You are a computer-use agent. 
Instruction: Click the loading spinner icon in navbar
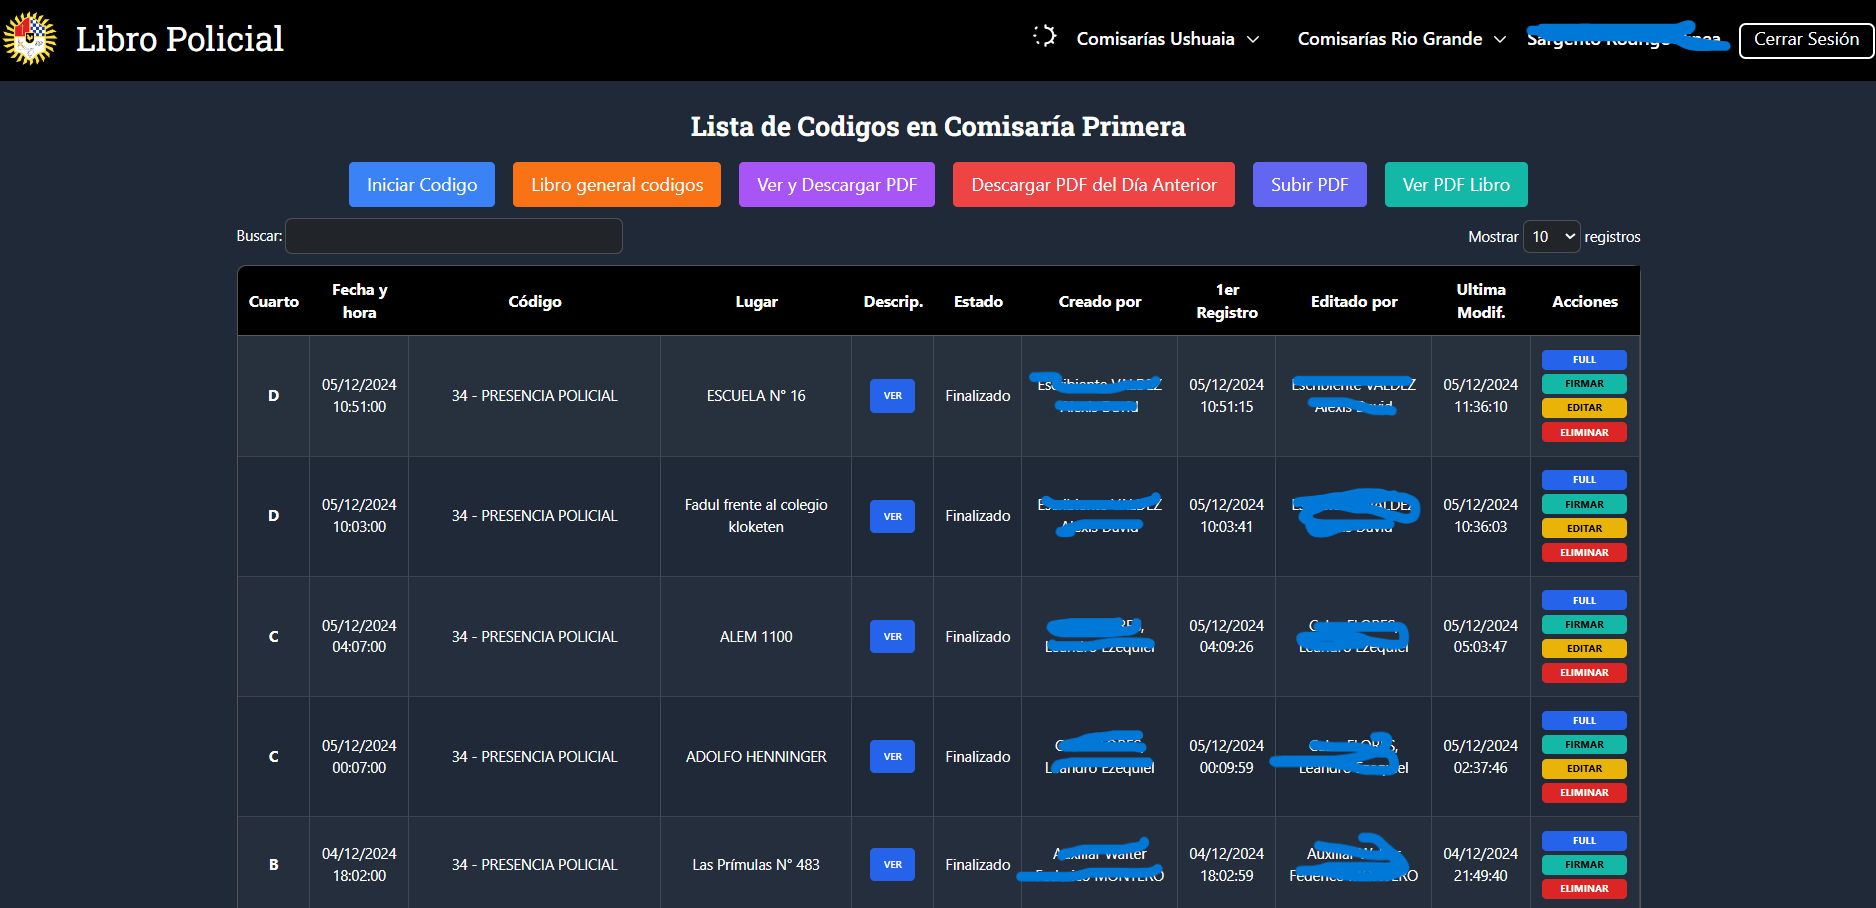pyautogui.click(x=1044, y=37)
